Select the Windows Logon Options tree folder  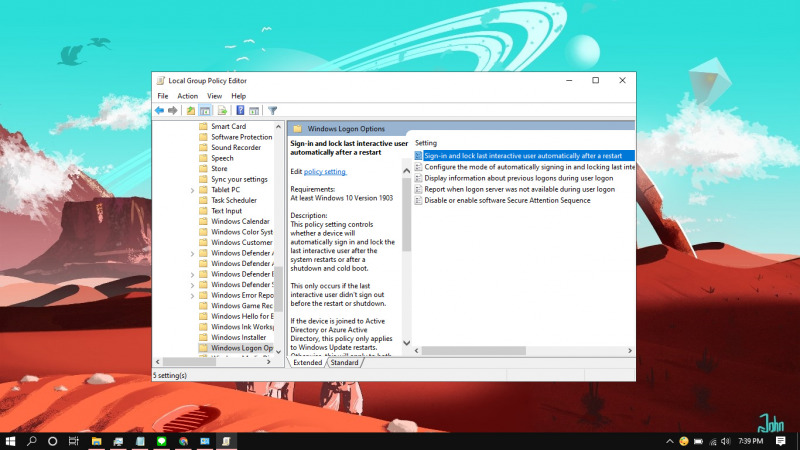[x=242, y=348]
